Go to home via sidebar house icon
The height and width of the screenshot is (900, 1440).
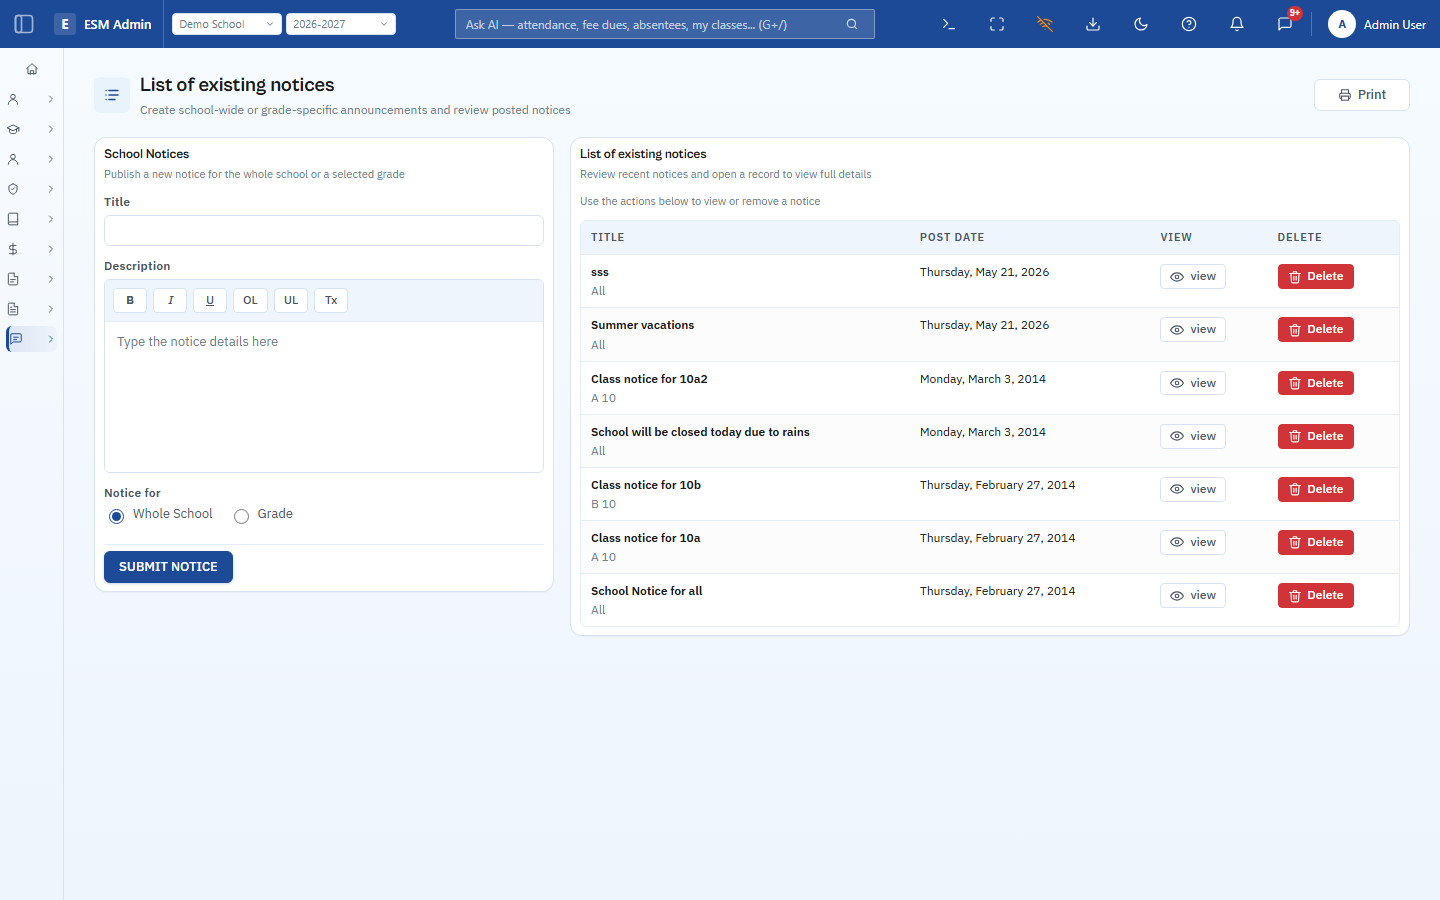32,69
